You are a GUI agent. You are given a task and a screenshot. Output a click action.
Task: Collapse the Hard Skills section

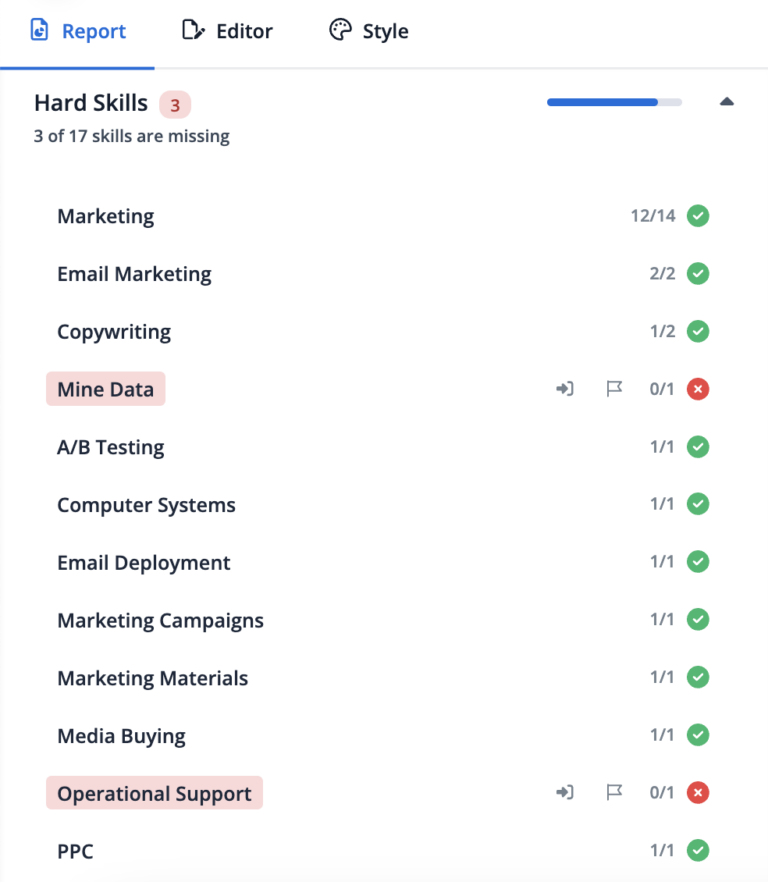pos(727,102)
